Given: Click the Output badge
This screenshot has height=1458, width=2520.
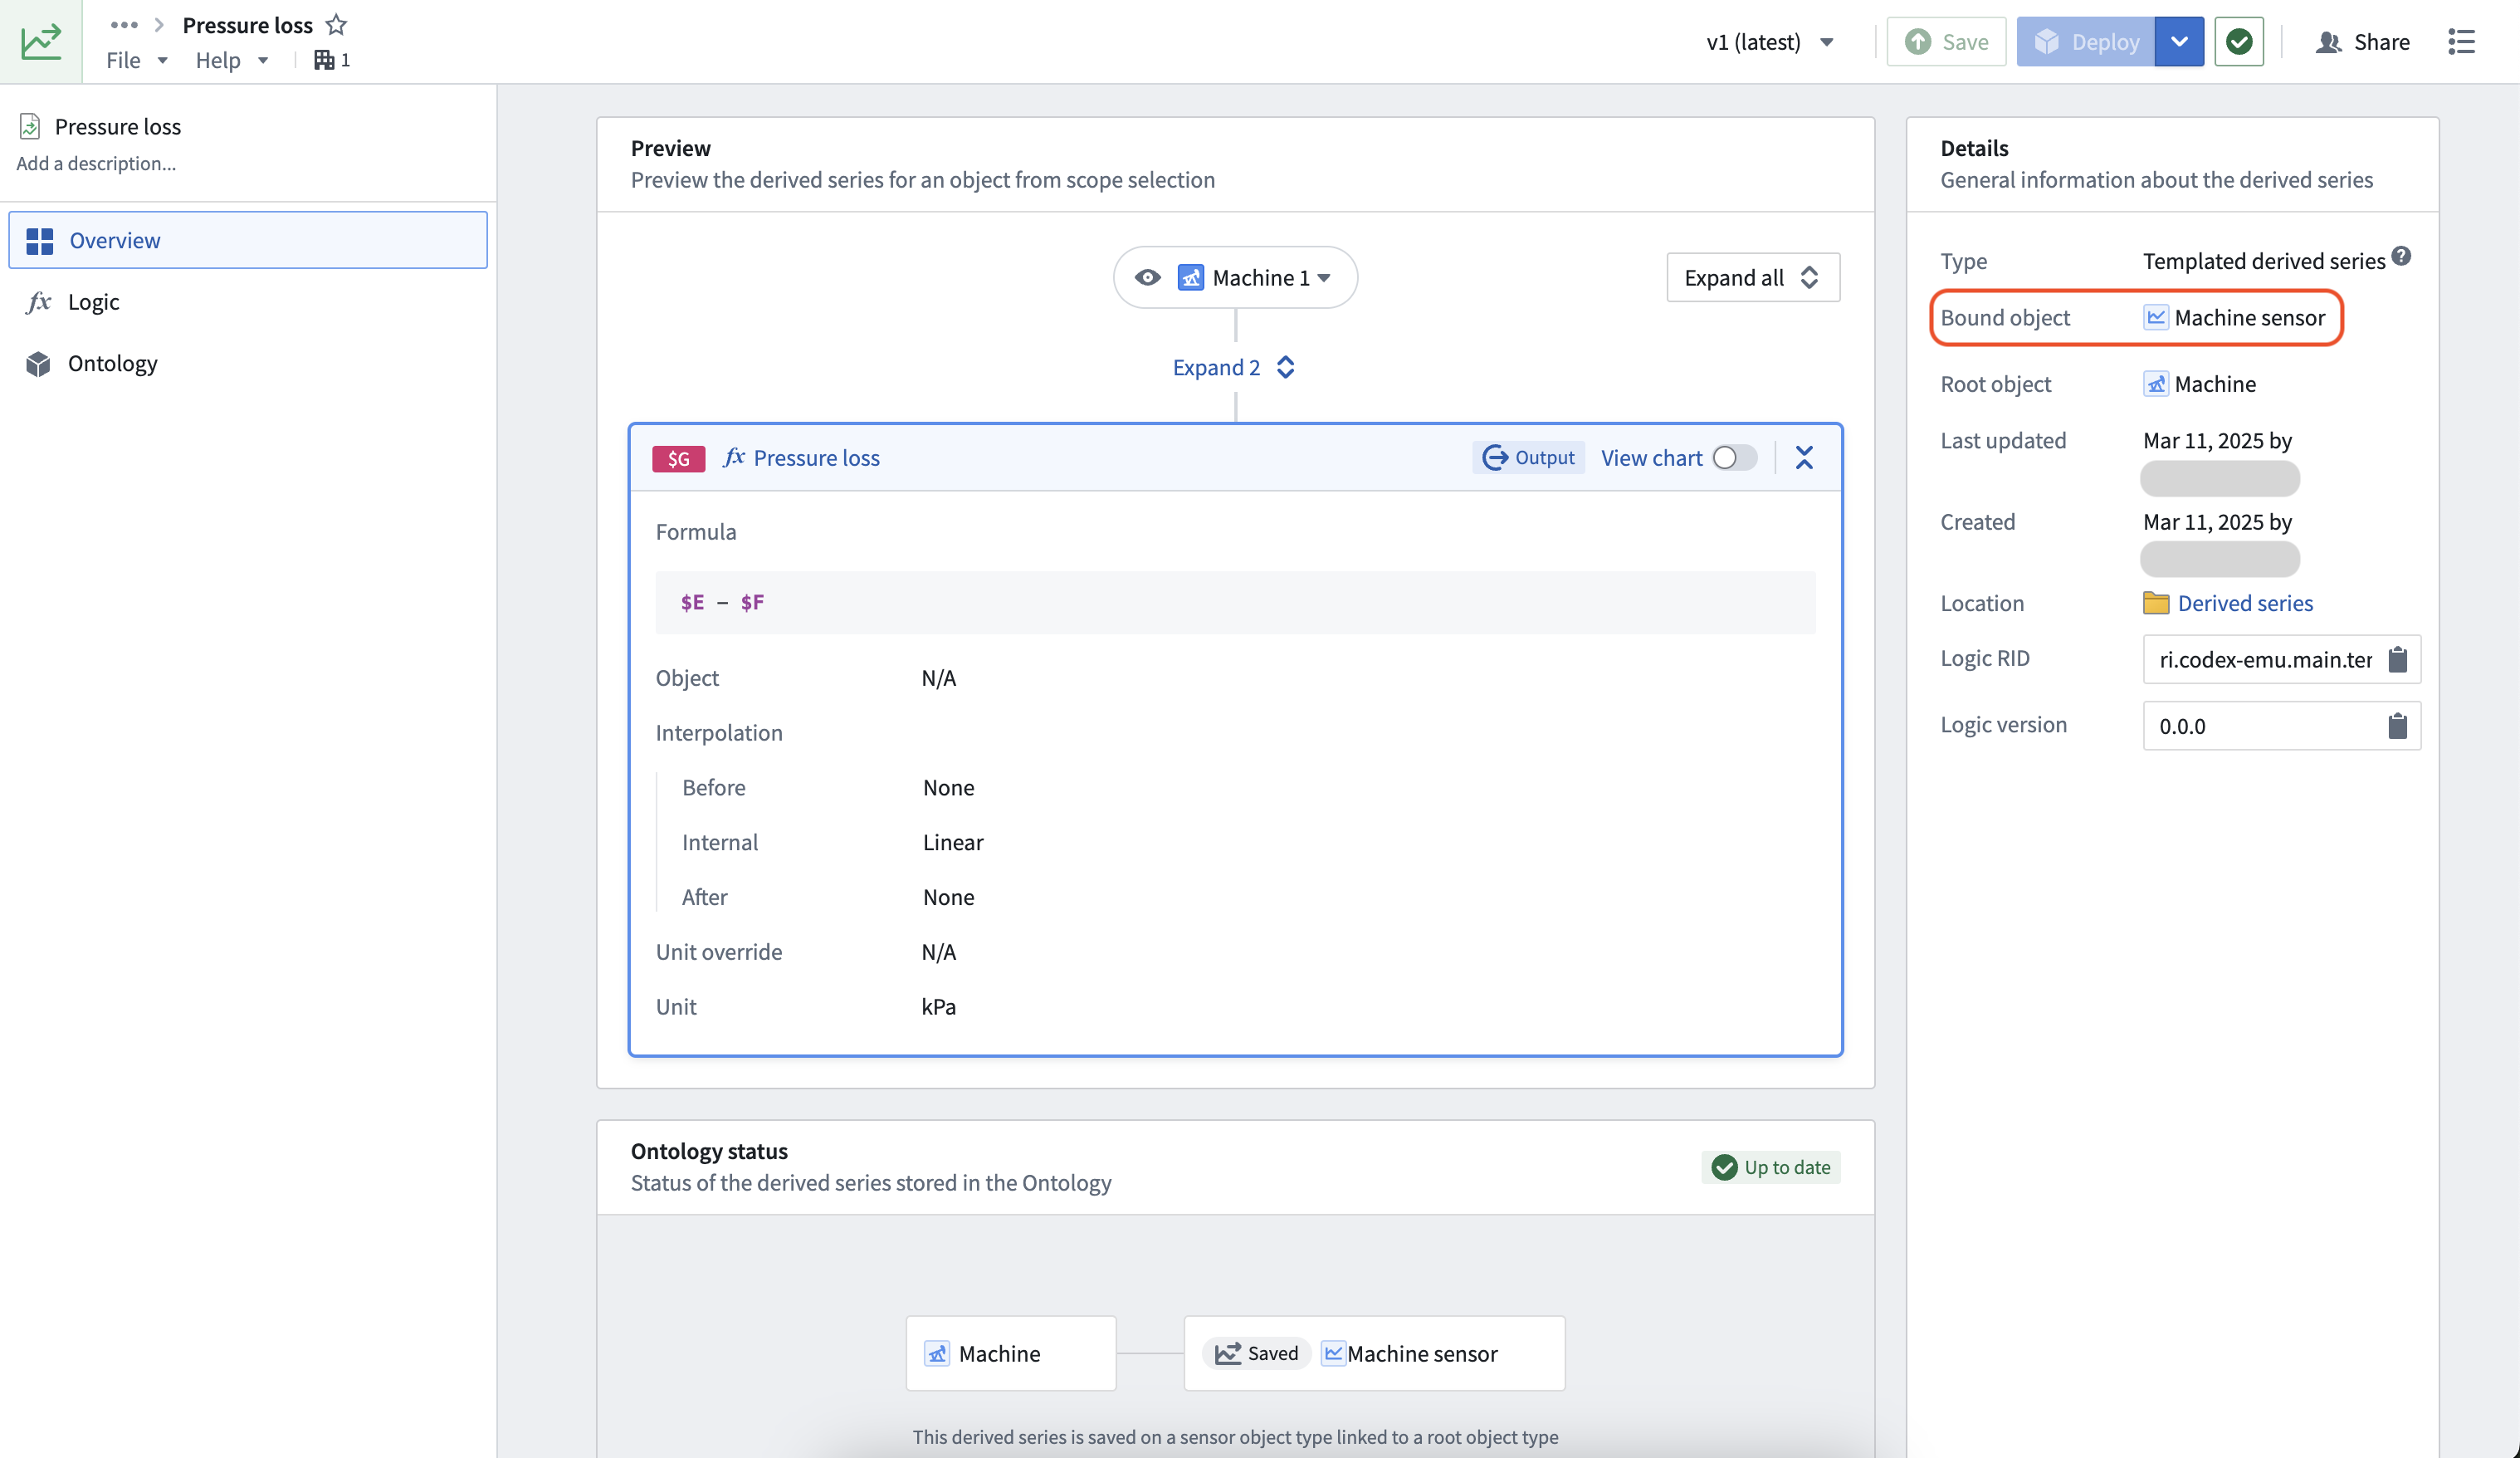Looking at the screenshot, I should 1528,457.
